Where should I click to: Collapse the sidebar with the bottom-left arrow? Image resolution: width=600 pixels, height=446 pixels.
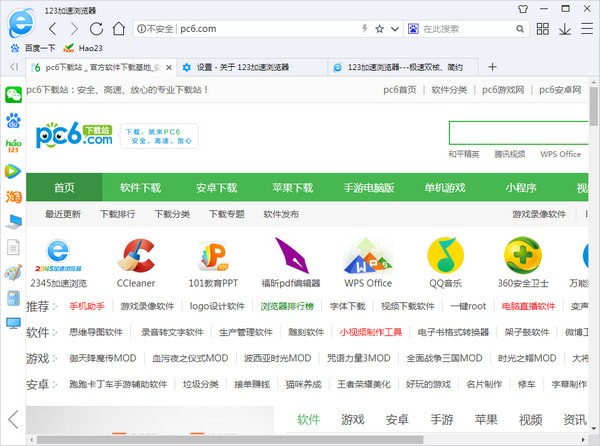coord(13,419)
